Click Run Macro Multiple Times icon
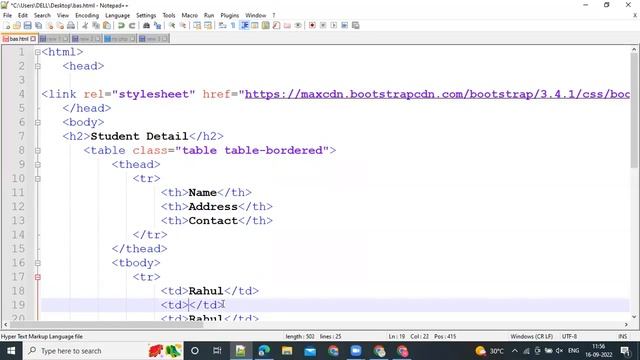The image size is (640, 360). point(344,25)
